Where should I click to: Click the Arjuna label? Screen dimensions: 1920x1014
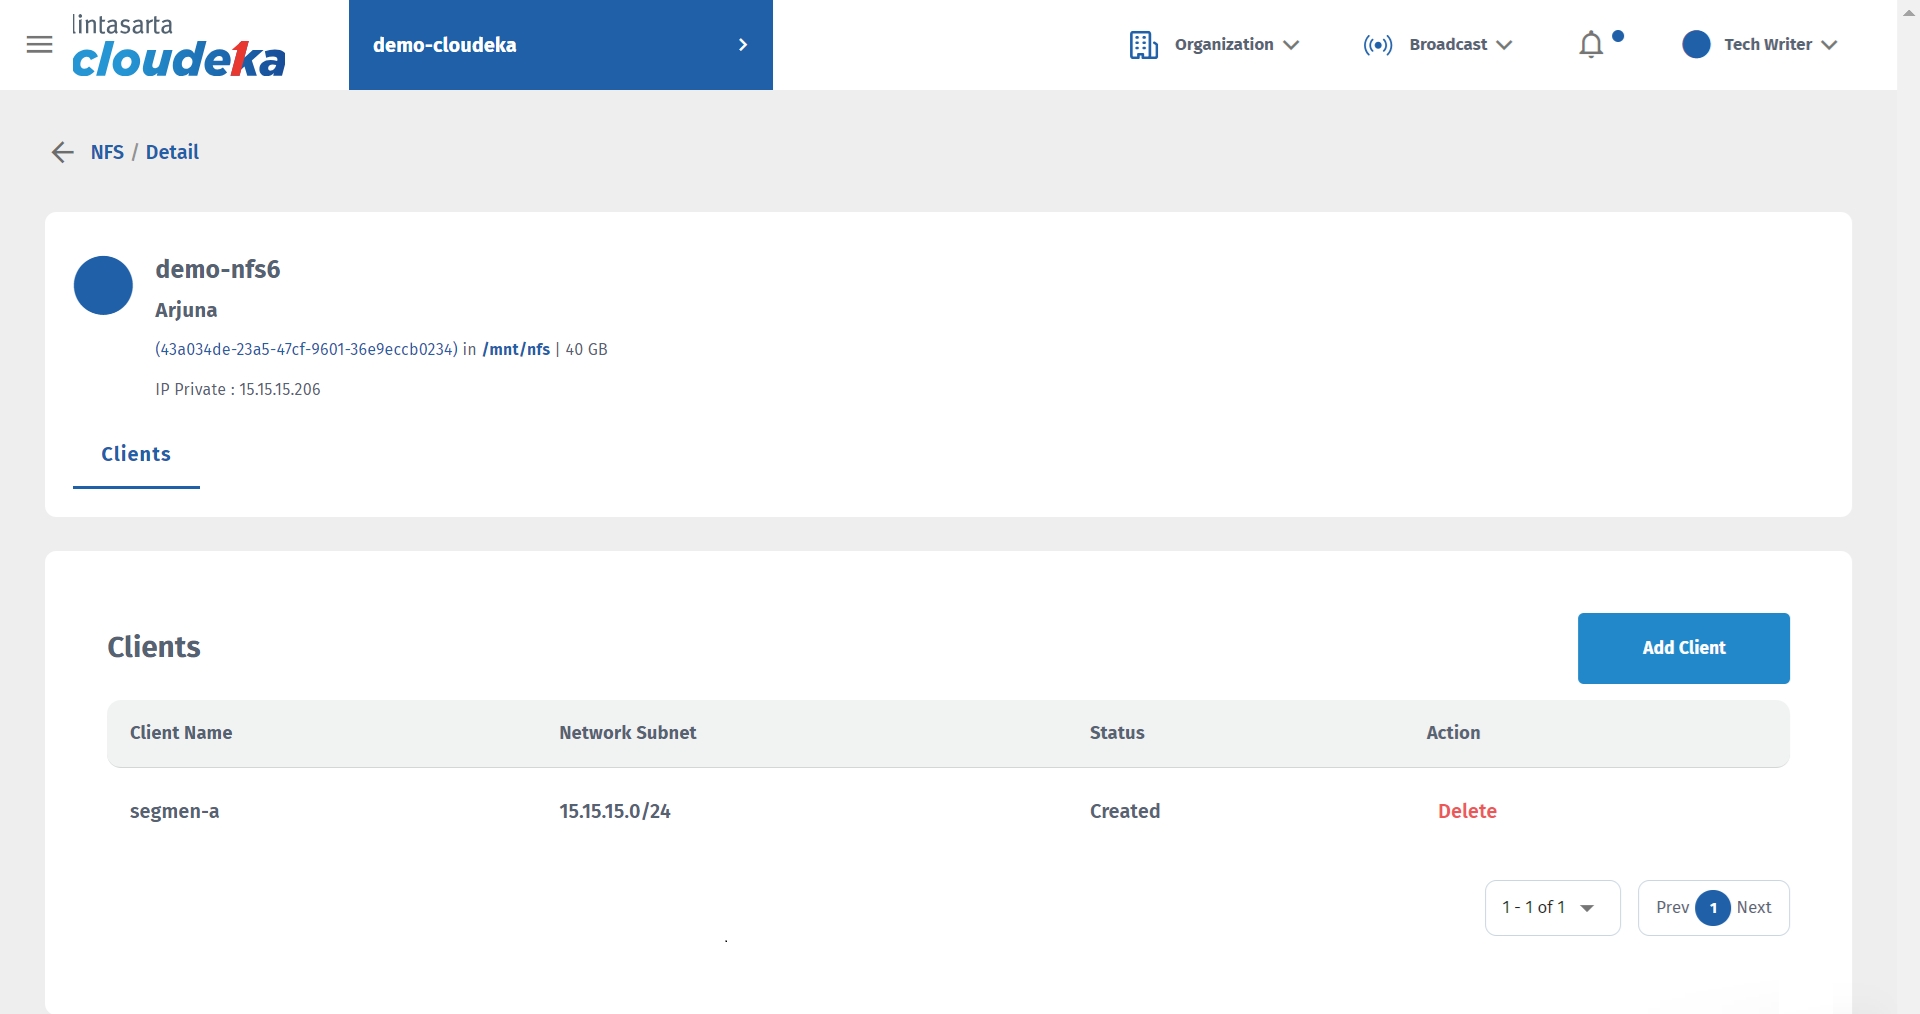click(186, 310)
